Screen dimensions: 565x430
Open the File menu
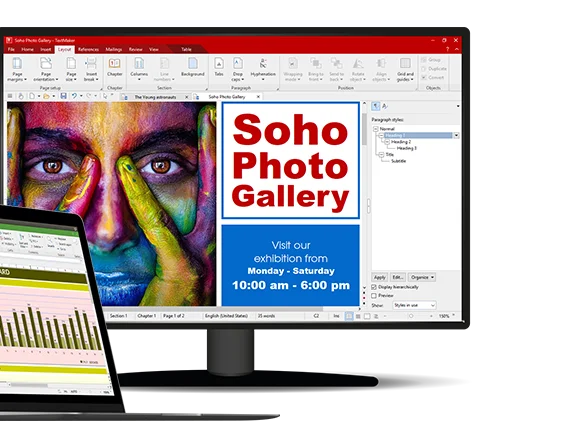point(11,49)
